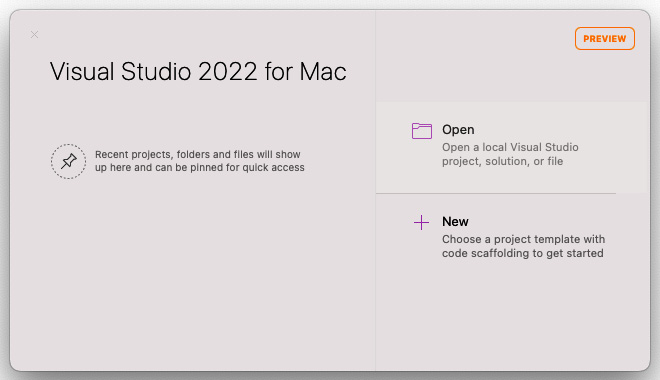Click the 'Recent projects, folders and files' message
This screenshot has width=660, height=380.
pyautogui.click(x=200, y=161)
